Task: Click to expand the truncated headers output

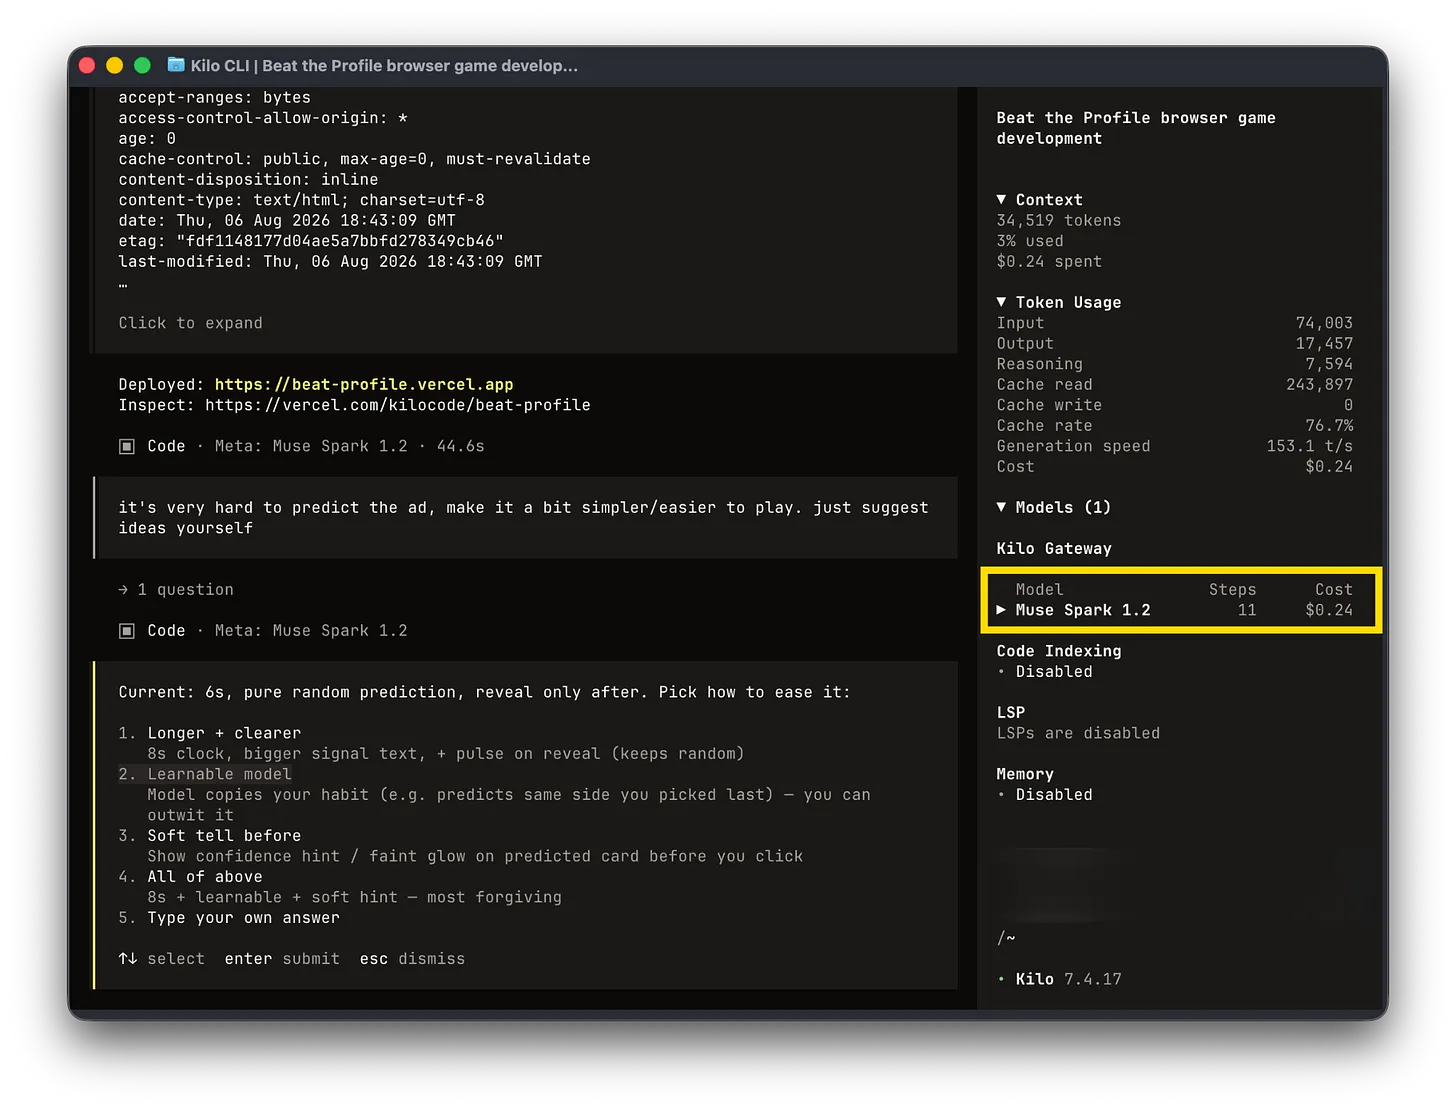Action: (191, 323)
